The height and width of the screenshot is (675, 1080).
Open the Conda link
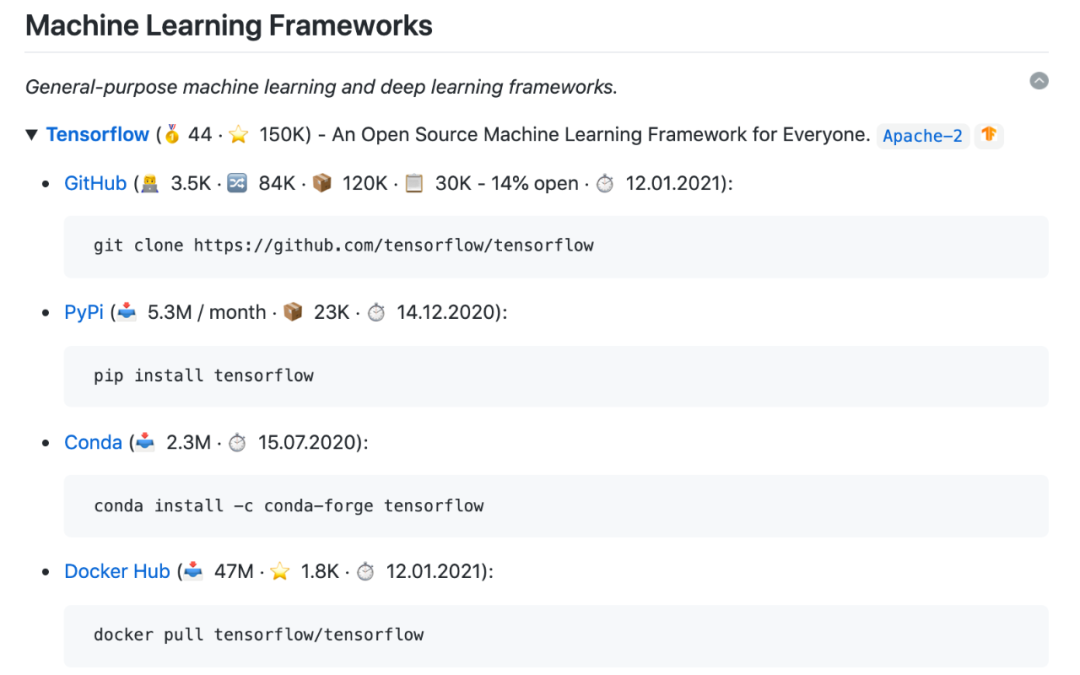coord(93,442)
